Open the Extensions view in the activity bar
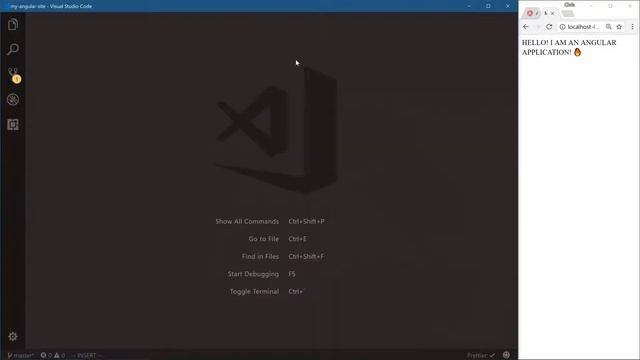This screenshot has height=360, width=640. click(13, 124)
